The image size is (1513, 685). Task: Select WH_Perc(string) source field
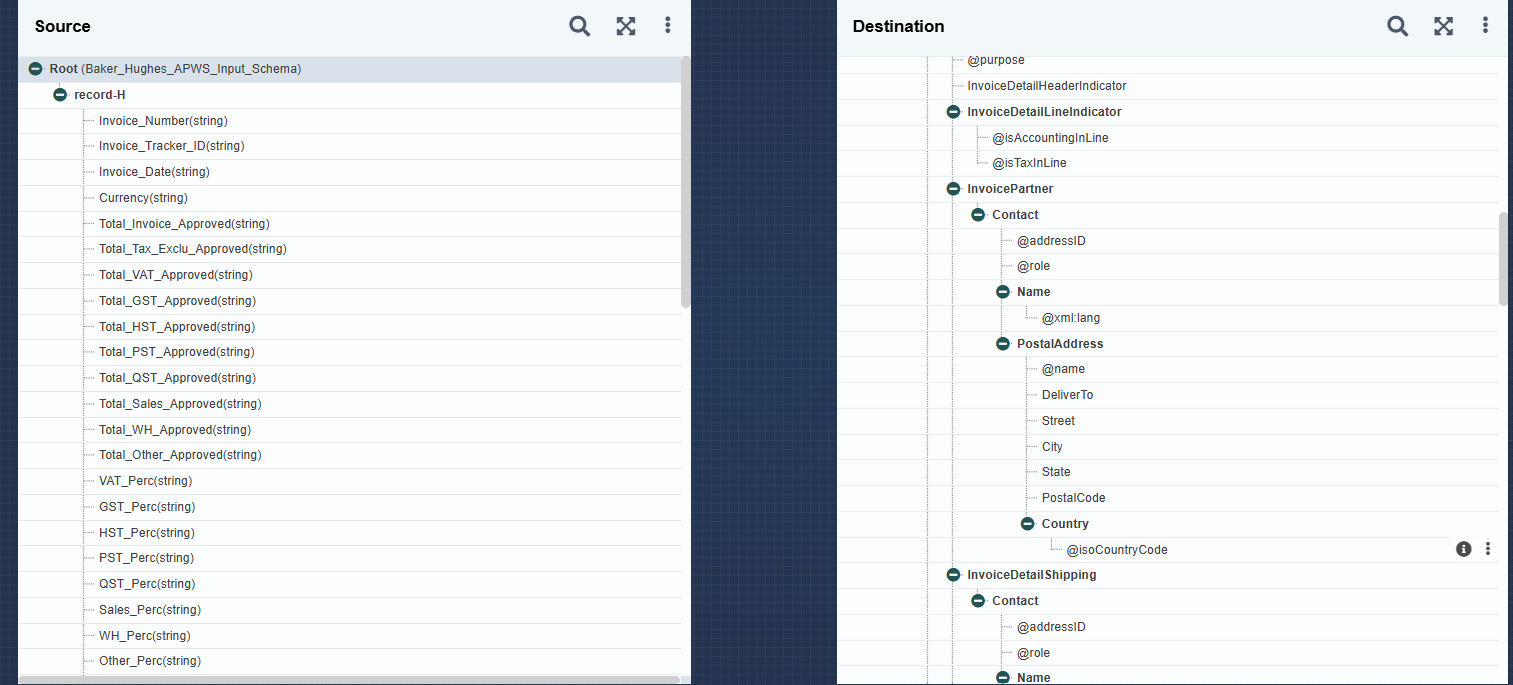[x=145, y=636]
